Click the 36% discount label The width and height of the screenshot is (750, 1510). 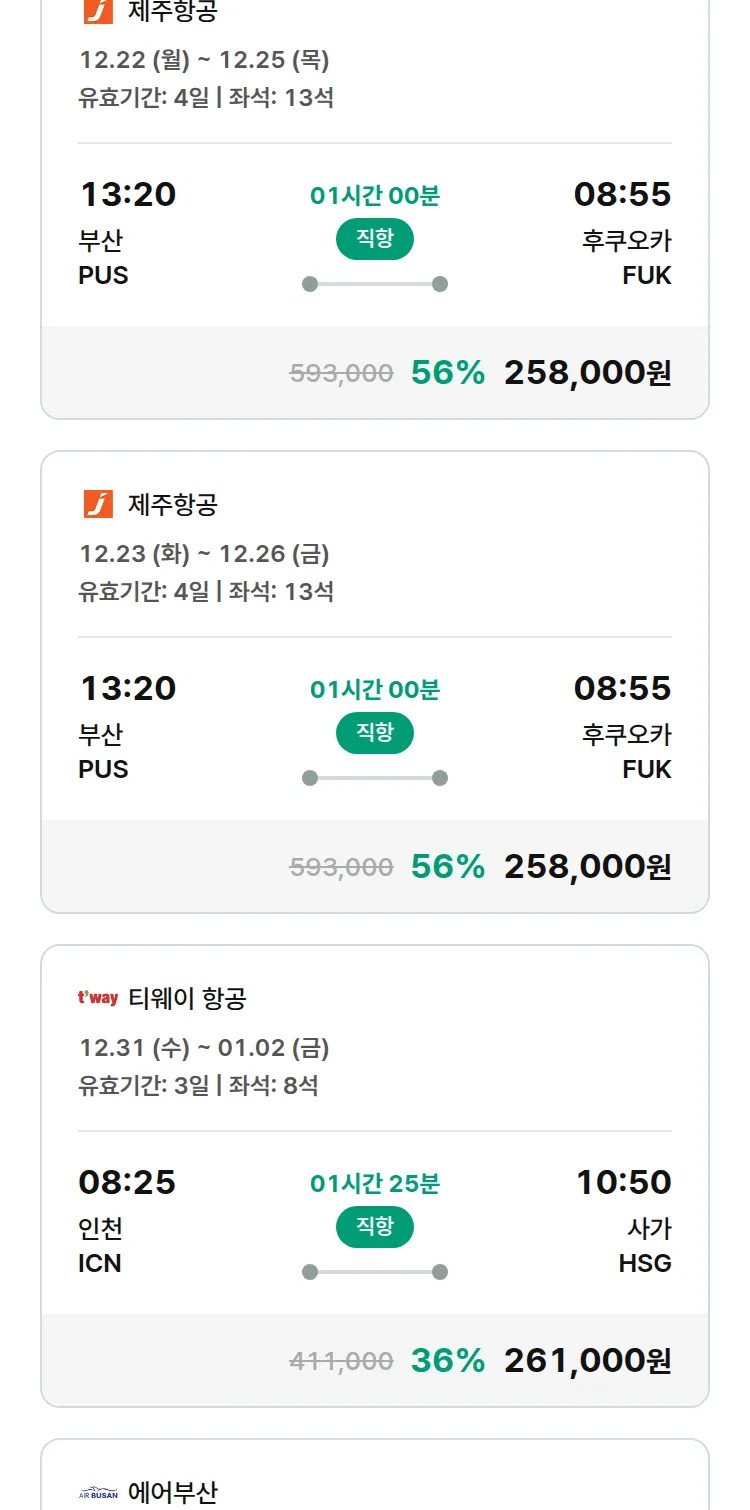[x=447, y=1361]
